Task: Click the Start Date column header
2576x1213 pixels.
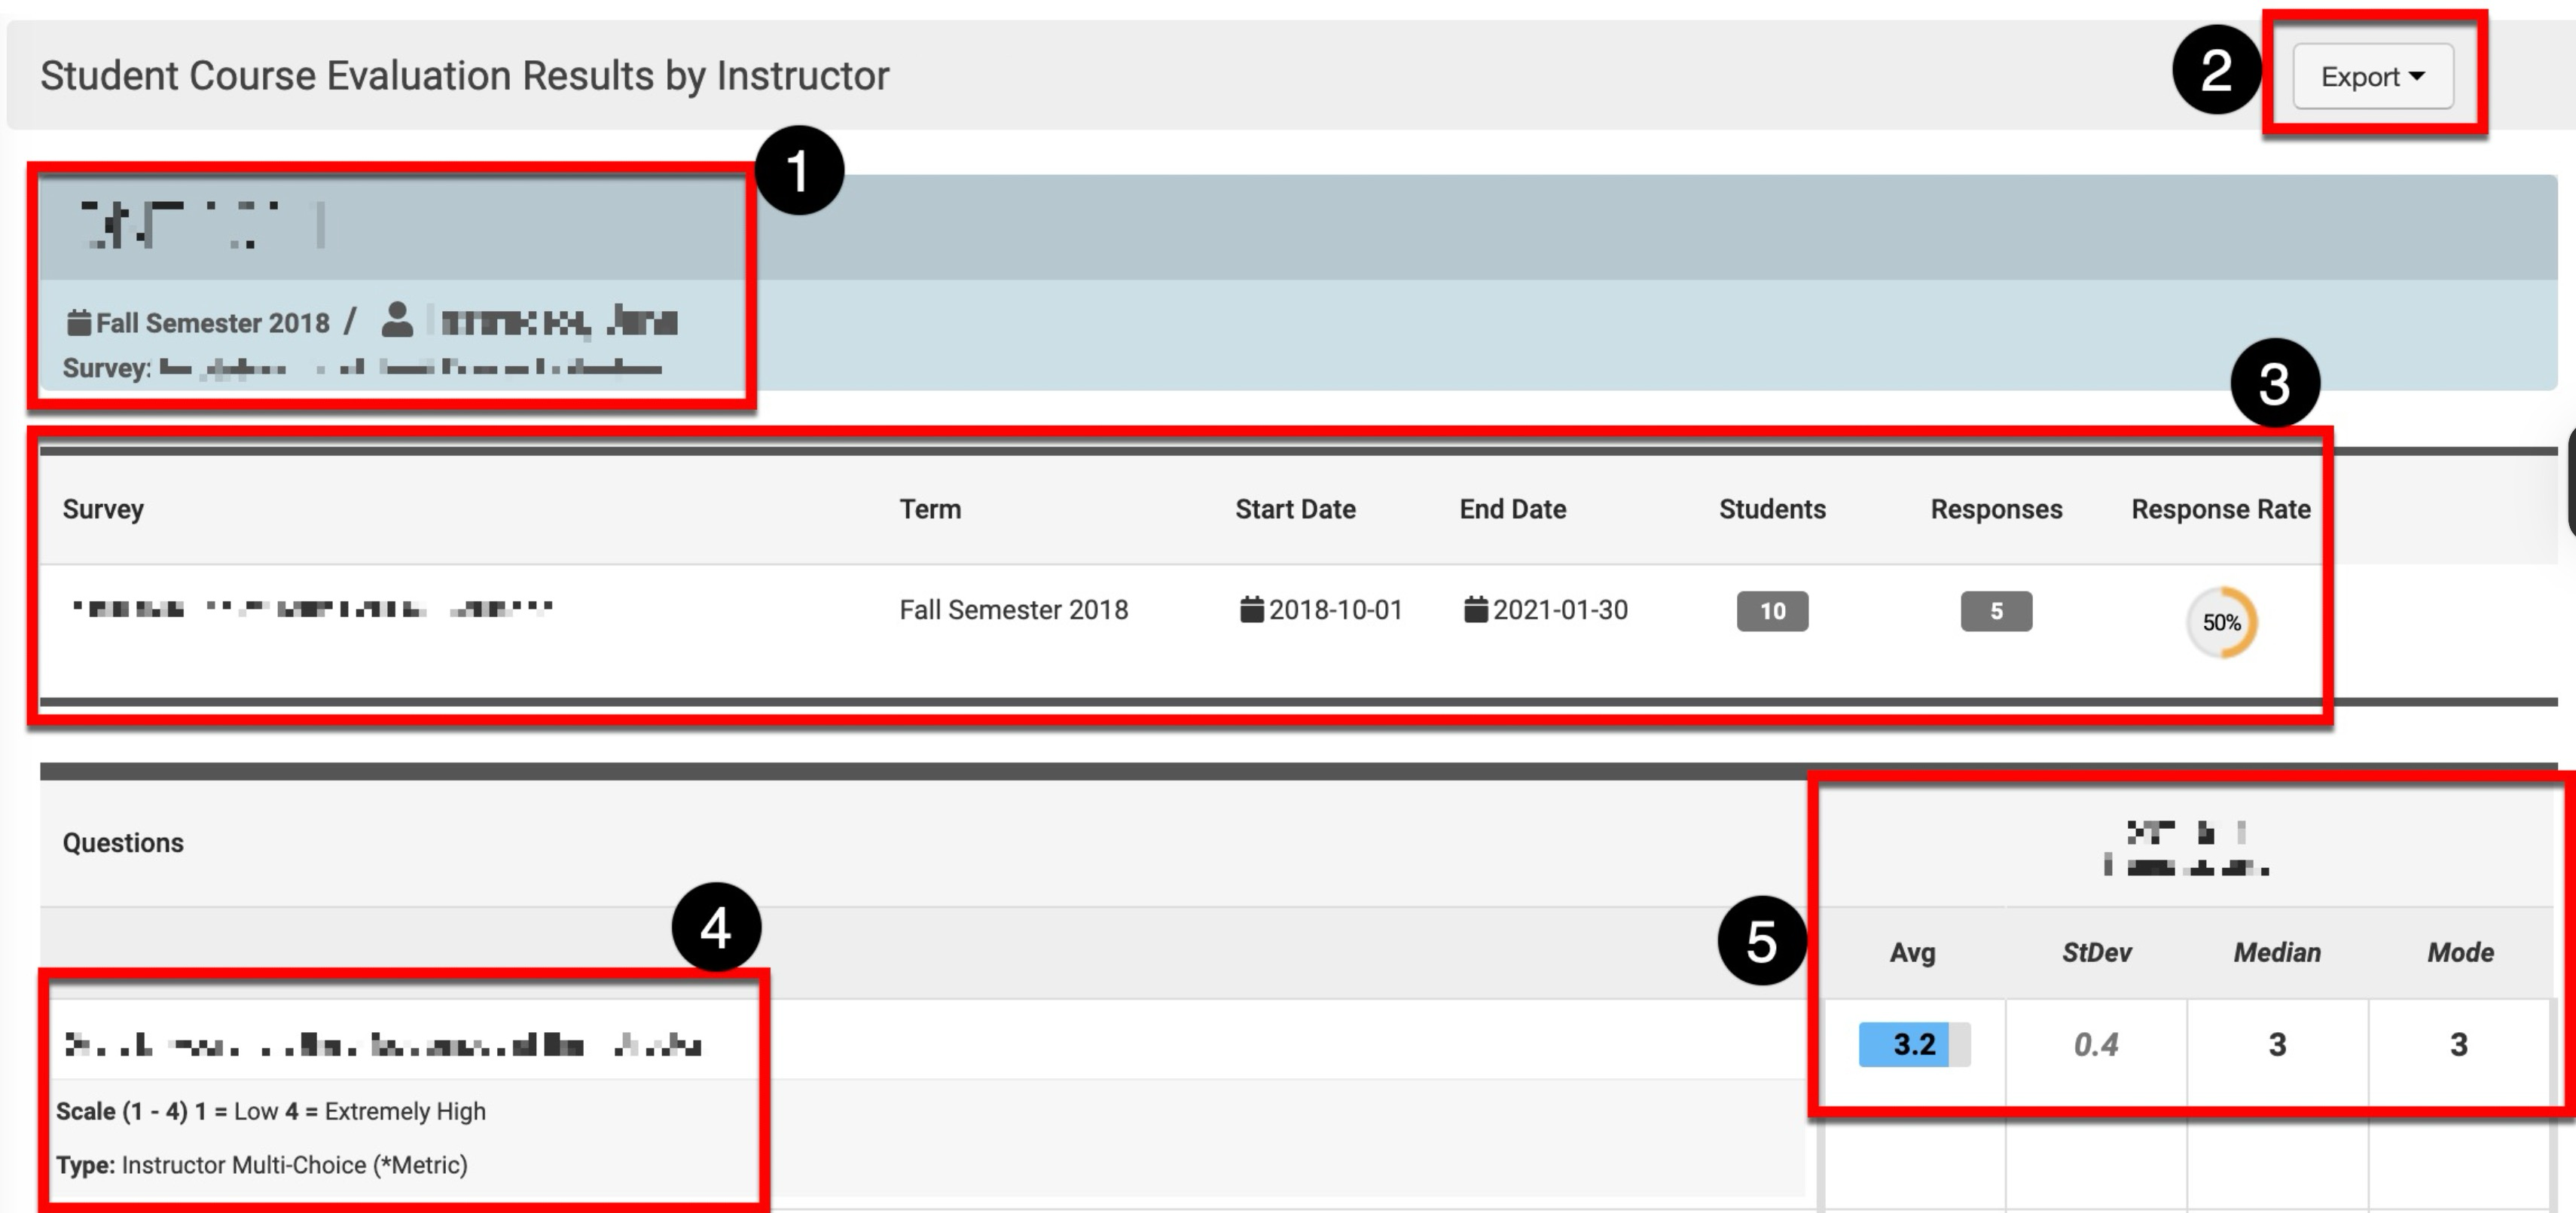Action: (1295, 509)
